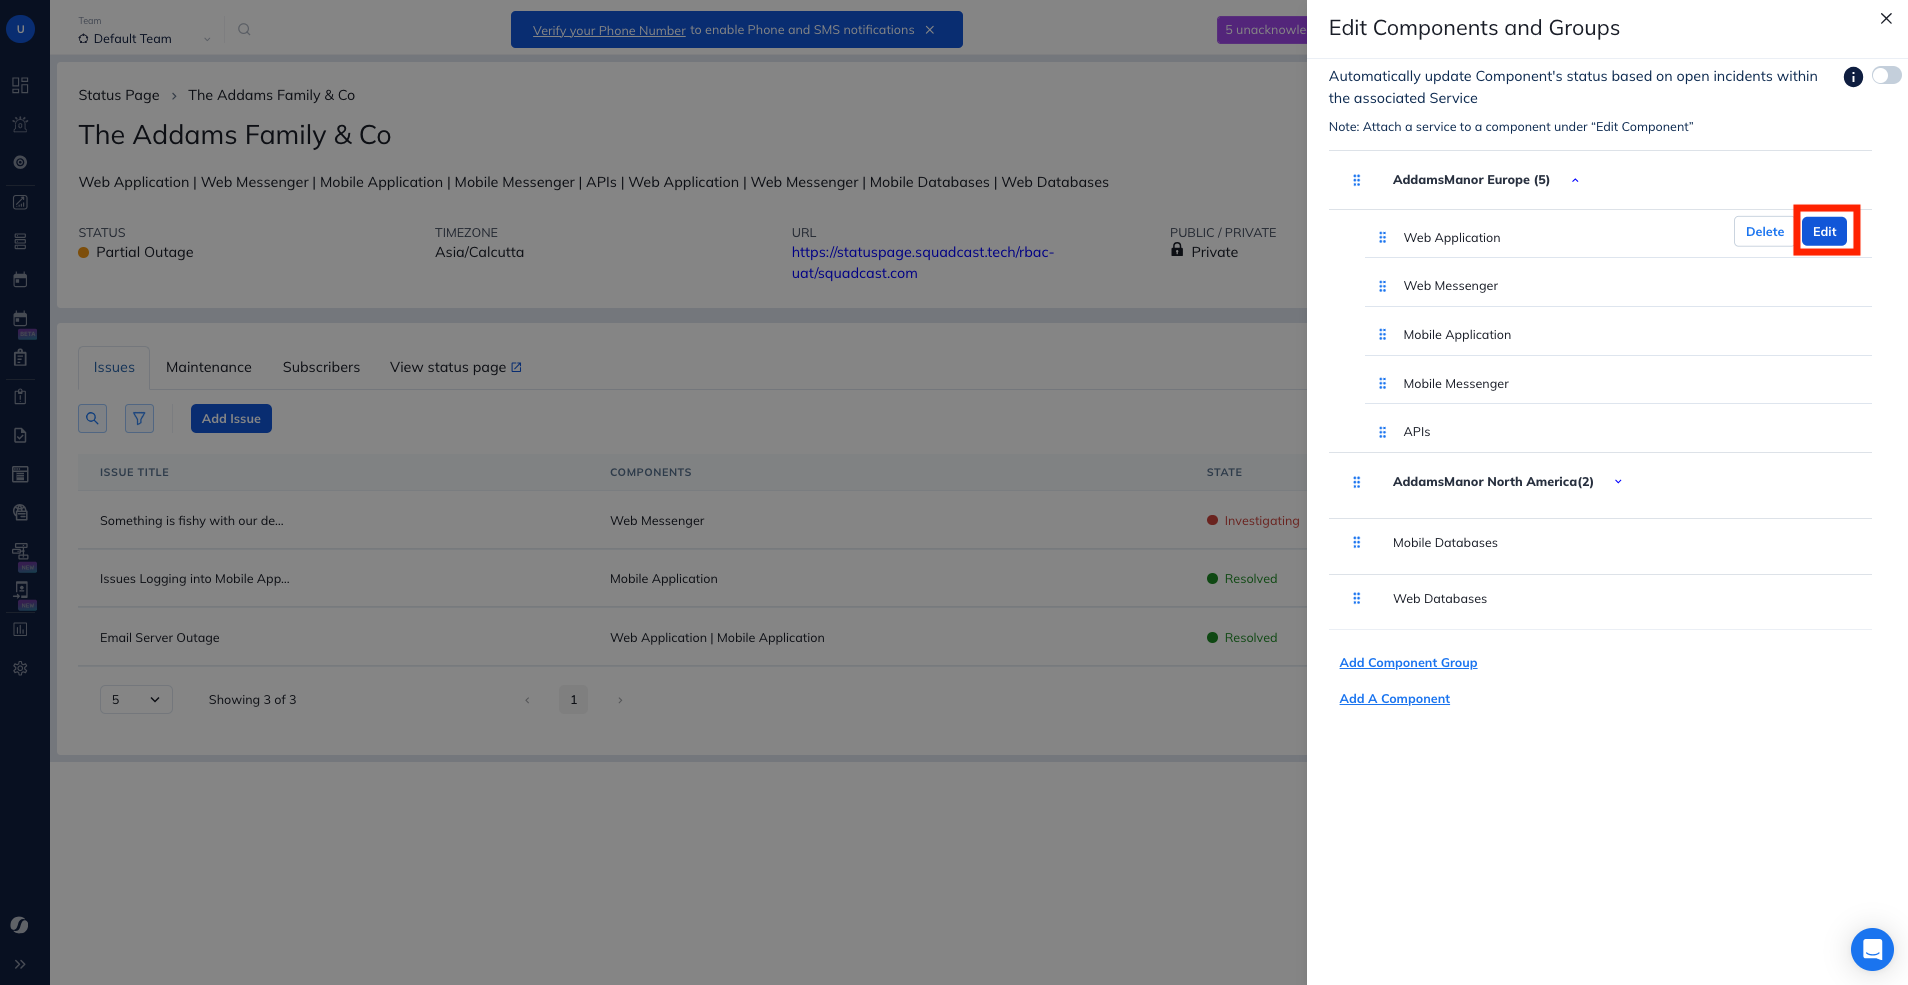Click the info icon beside auto-update text

(x=1852, y=77)
